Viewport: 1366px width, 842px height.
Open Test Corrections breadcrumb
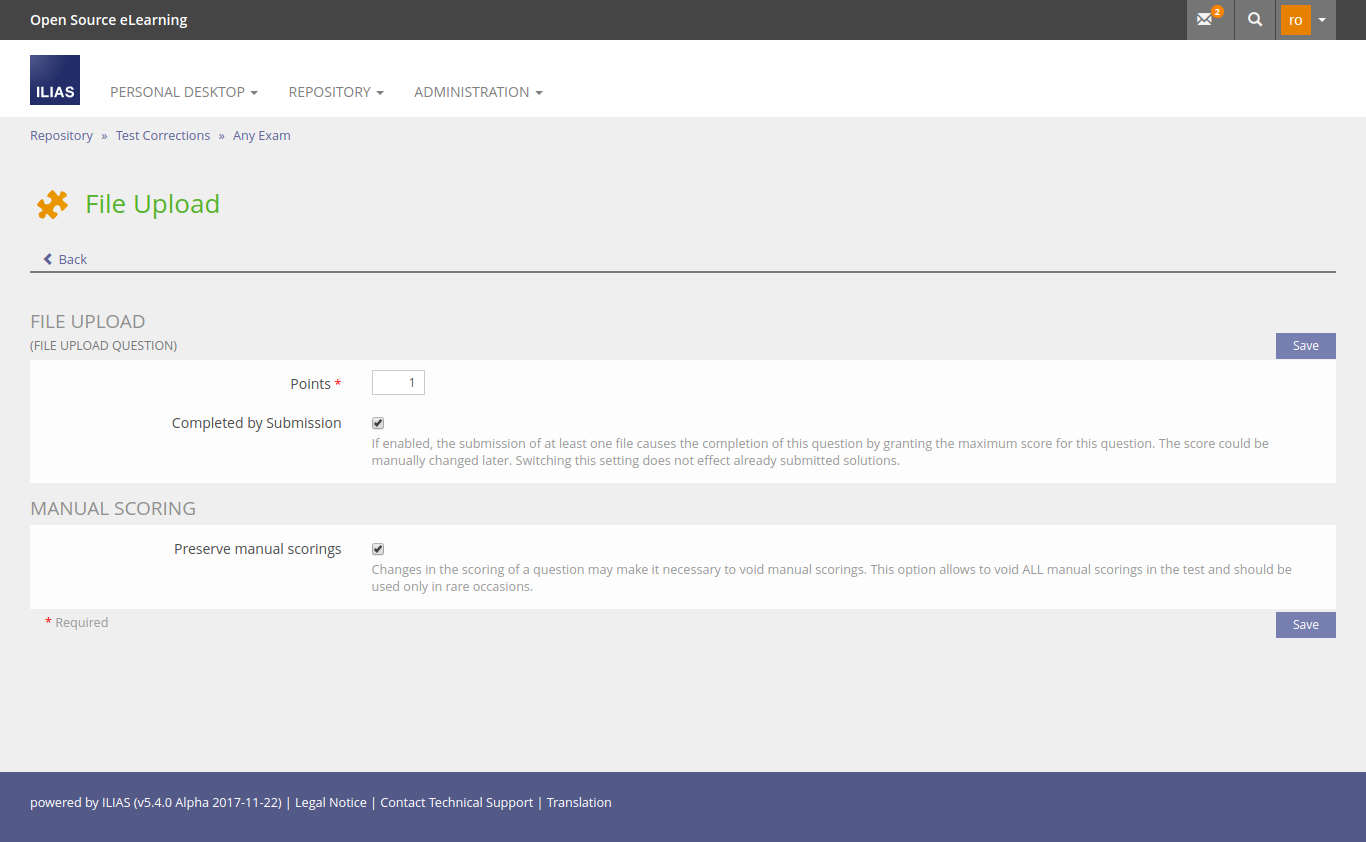click(163, 136)
